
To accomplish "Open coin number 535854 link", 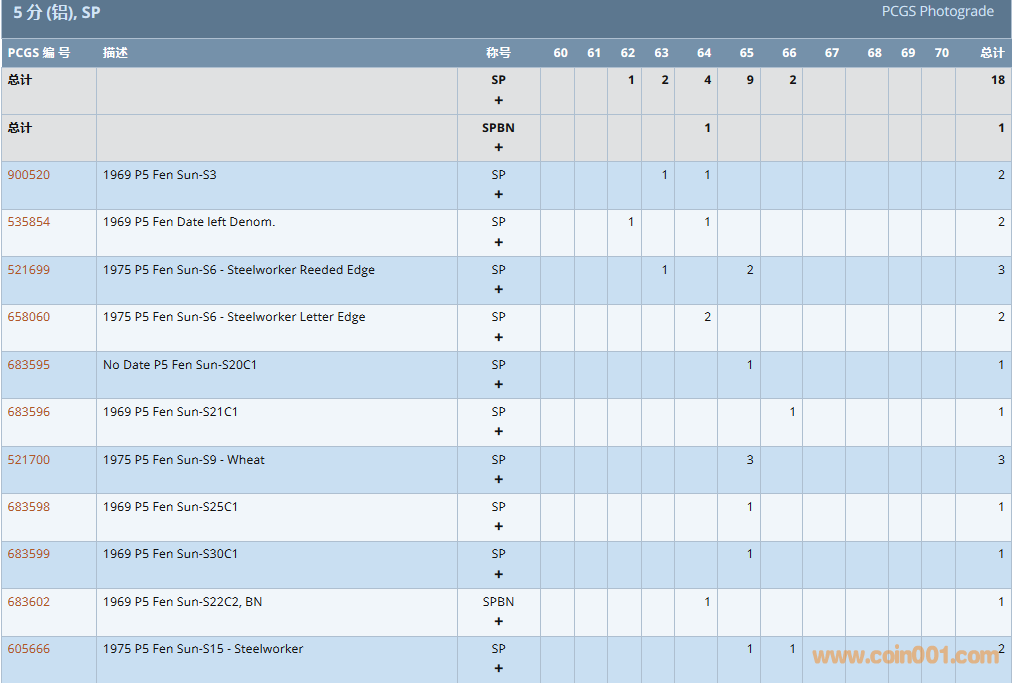I will (x=29, y=222).
